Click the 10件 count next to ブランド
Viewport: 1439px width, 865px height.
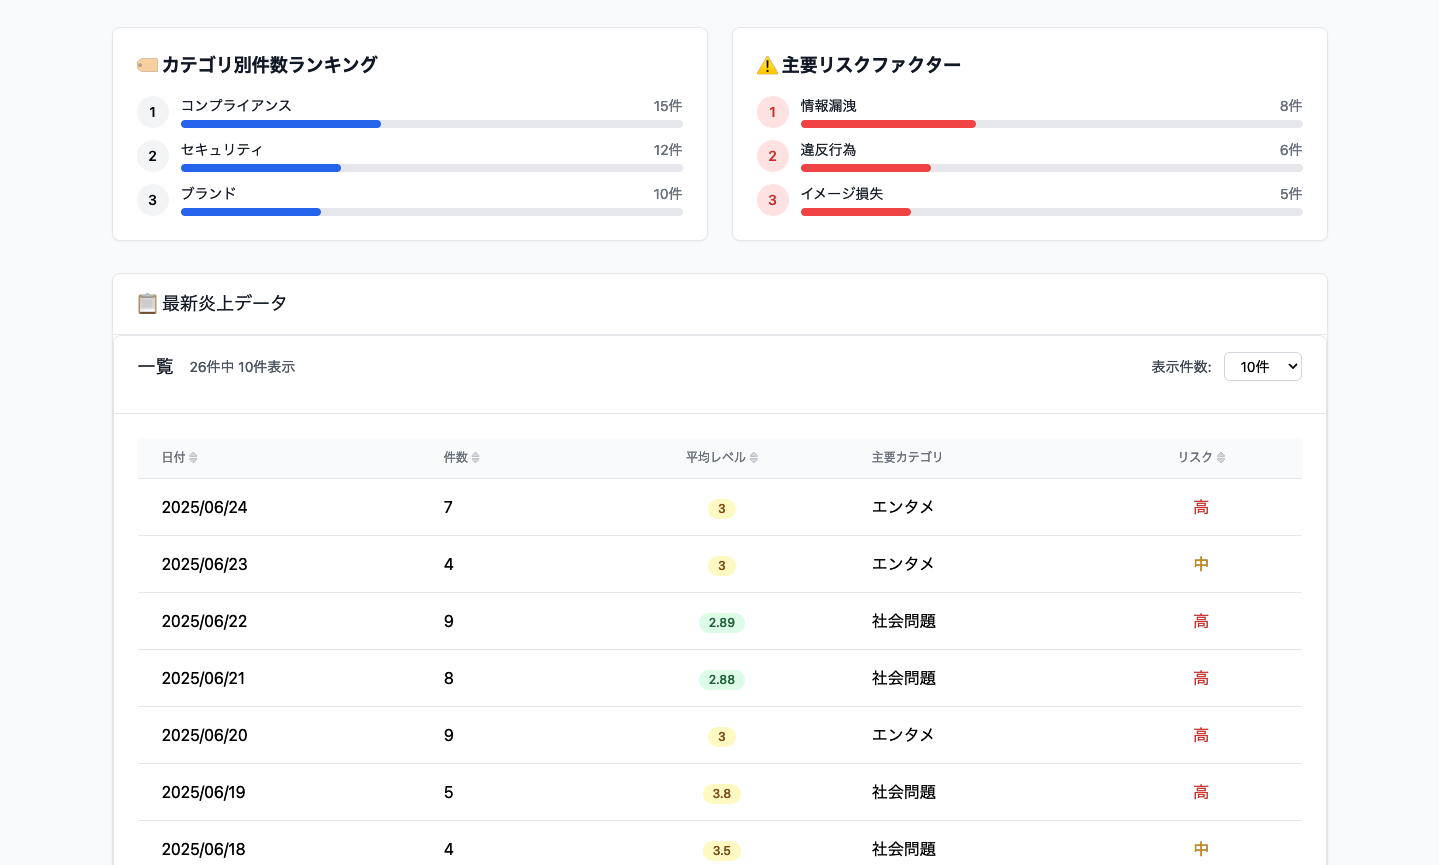click(x=668, y=194)
